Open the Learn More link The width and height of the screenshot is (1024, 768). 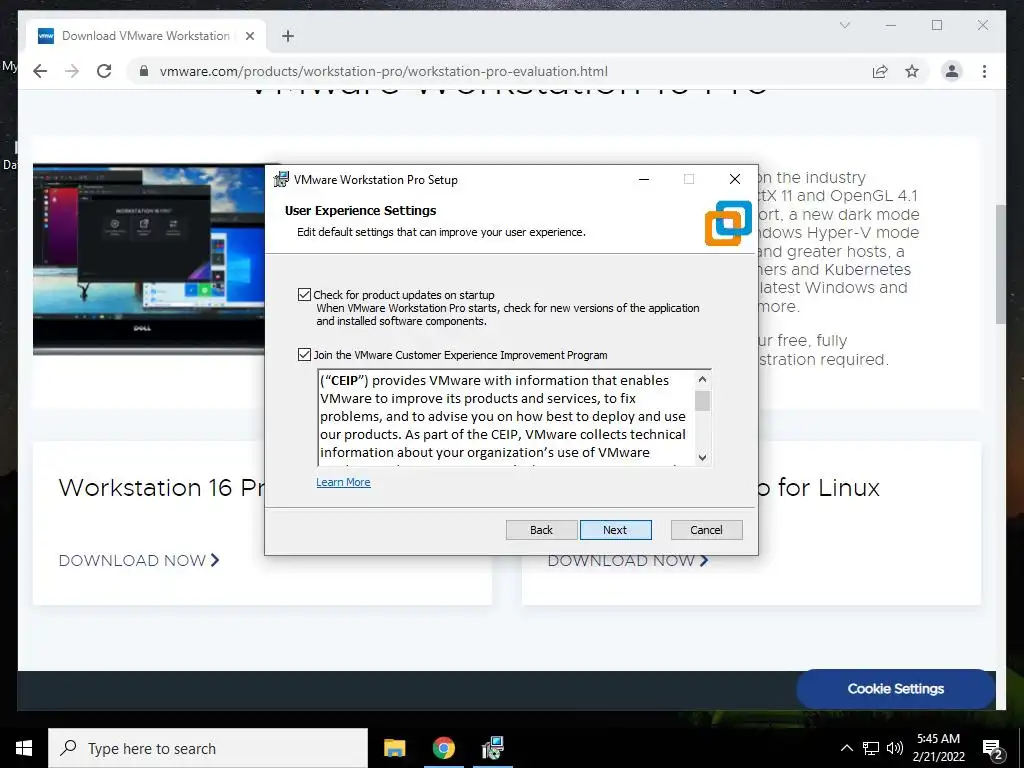coord(343,482)
